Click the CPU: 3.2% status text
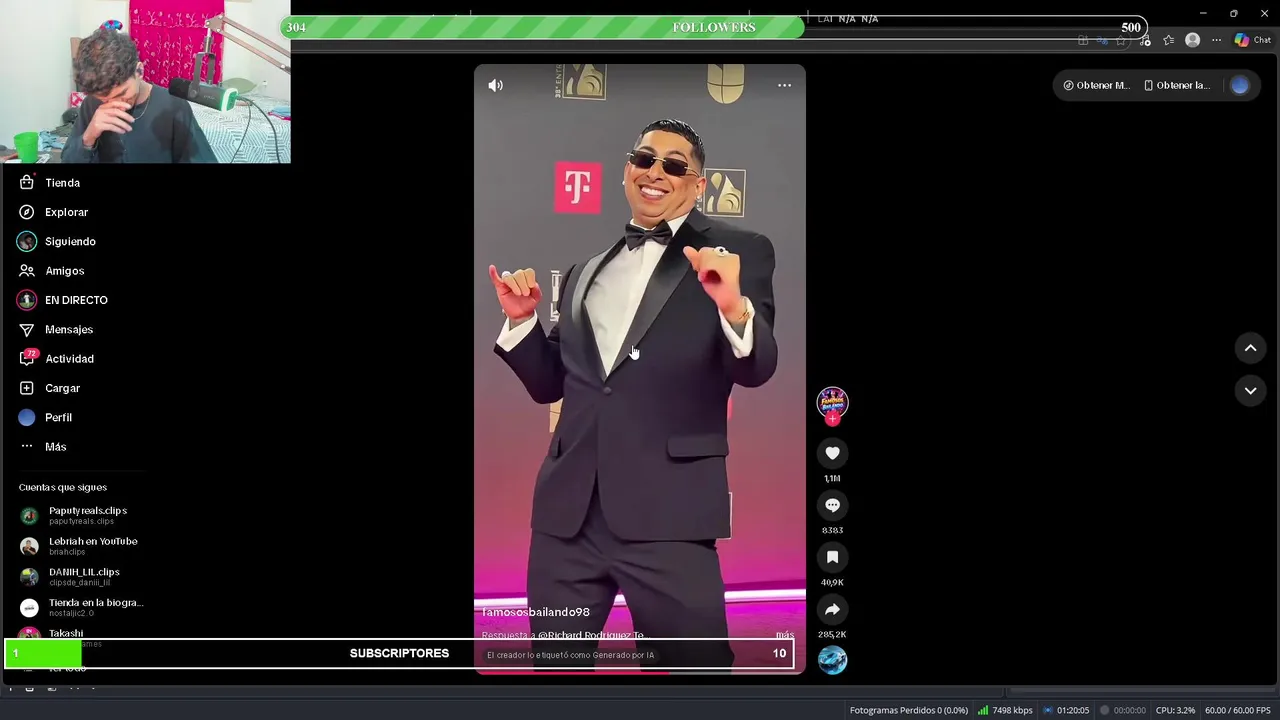The width and height of the screenshot is (1280, 720). pyautogui.click(x=1175, y=710)
